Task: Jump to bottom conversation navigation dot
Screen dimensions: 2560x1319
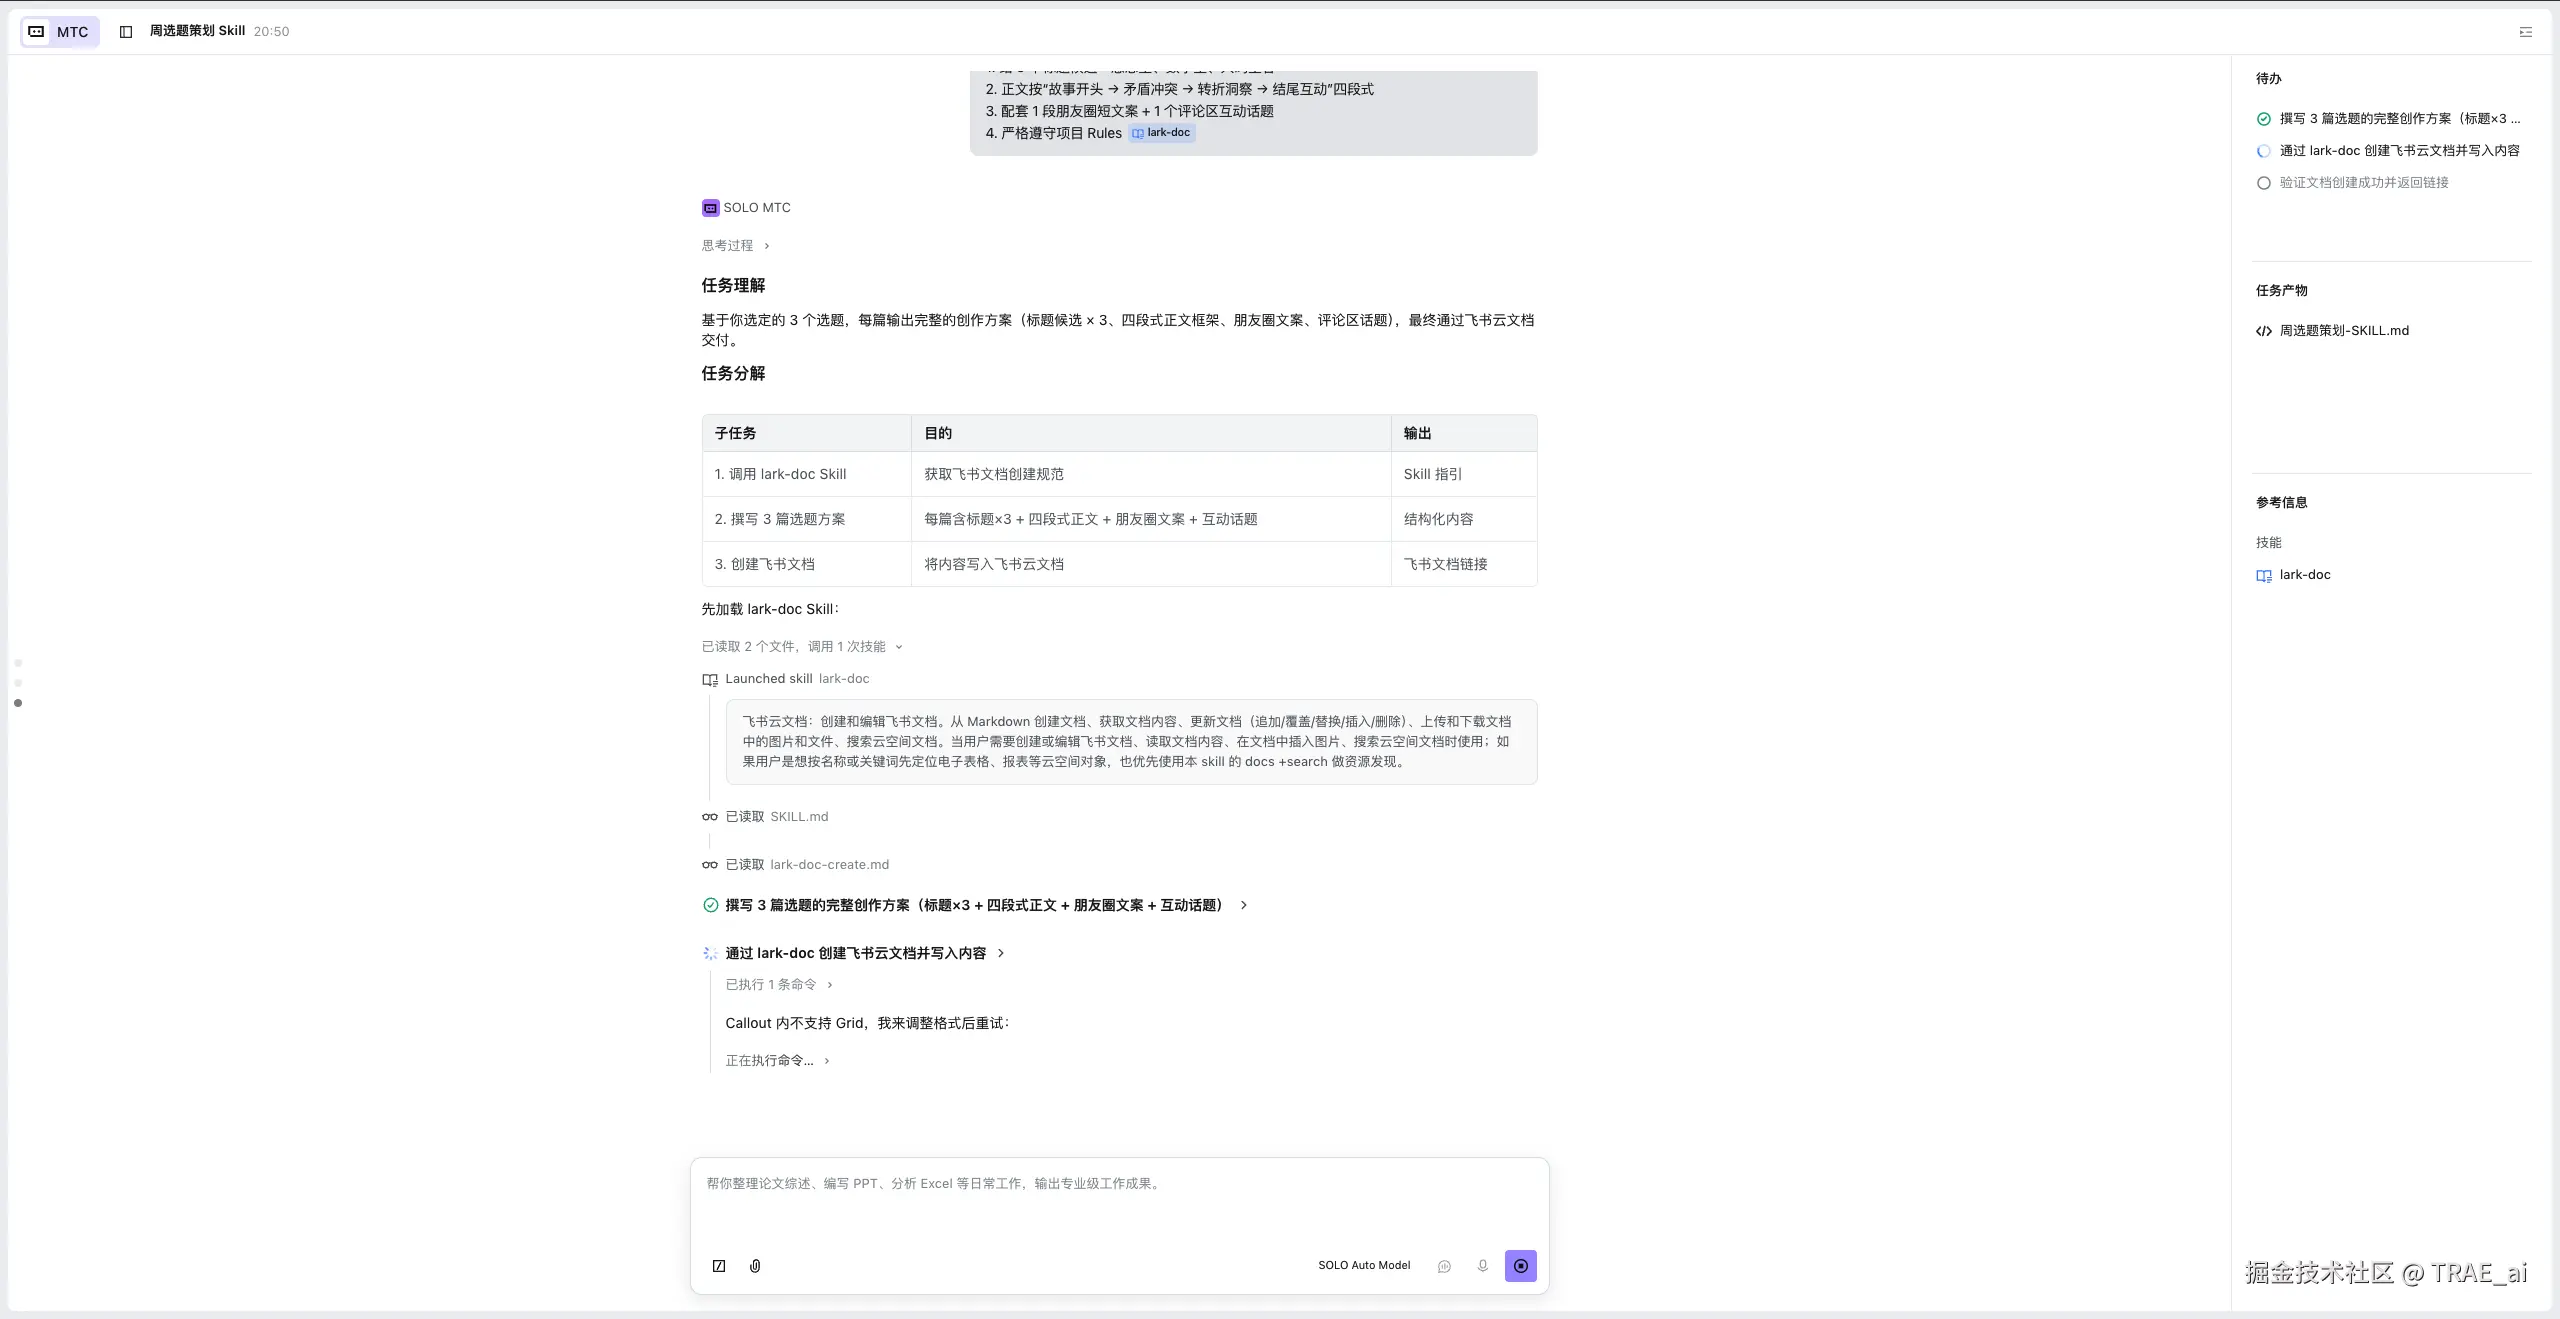Action: pos(18,703)
